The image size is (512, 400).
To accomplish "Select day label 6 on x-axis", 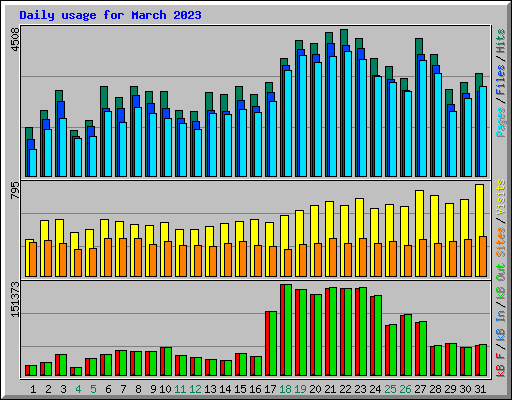I will (x=108, y=389).
